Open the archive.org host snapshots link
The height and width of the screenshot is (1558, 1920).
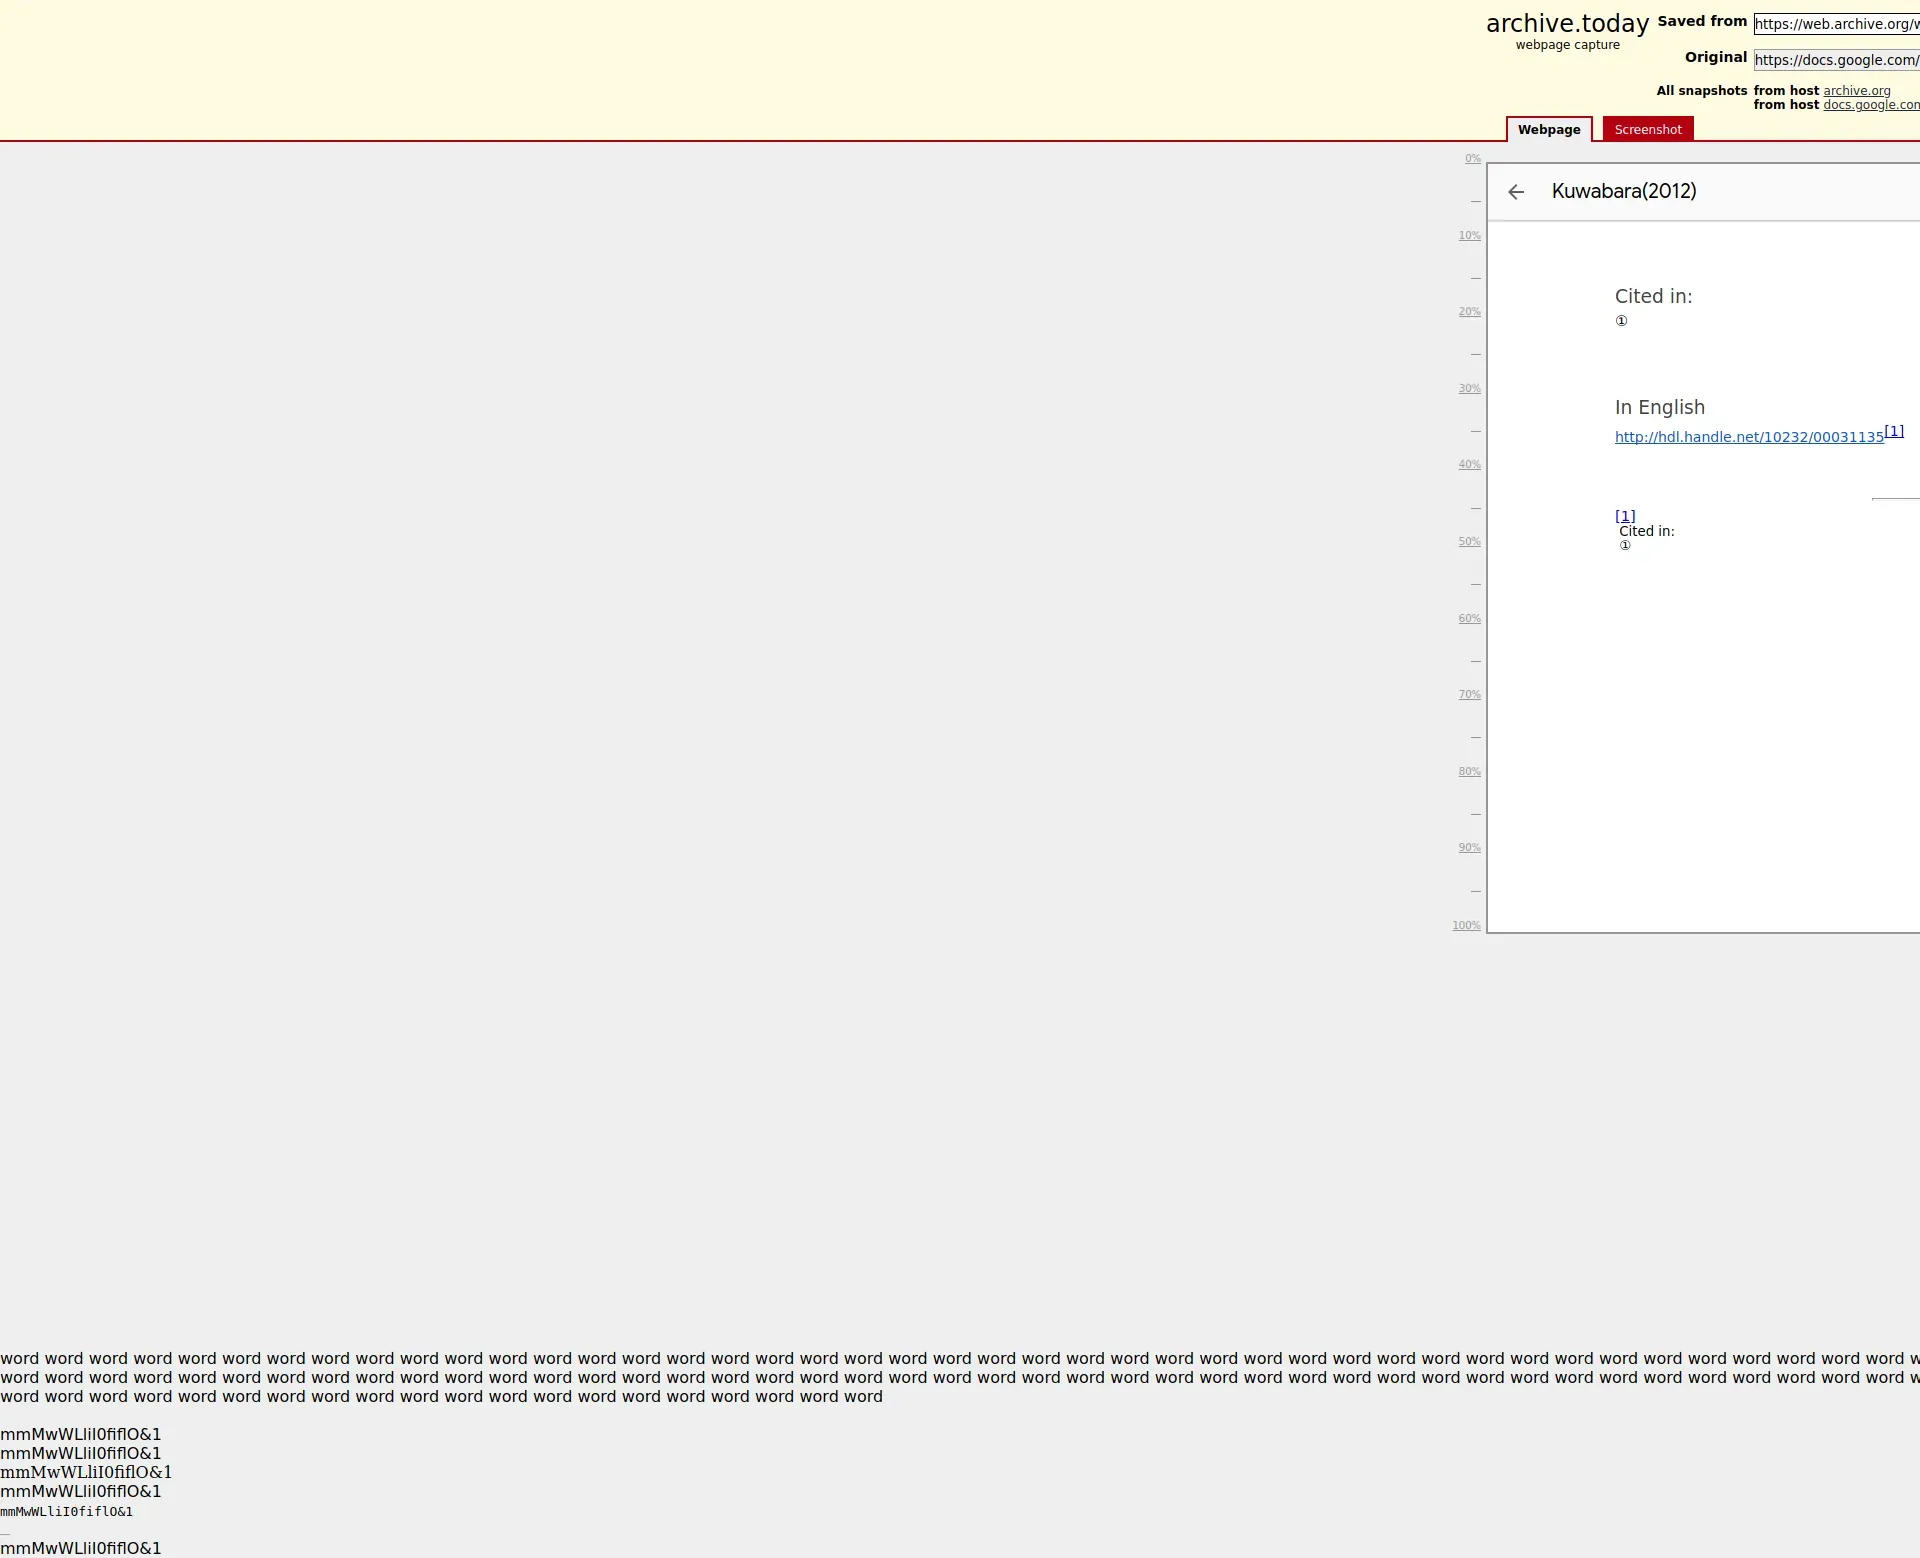[1856, 91]
